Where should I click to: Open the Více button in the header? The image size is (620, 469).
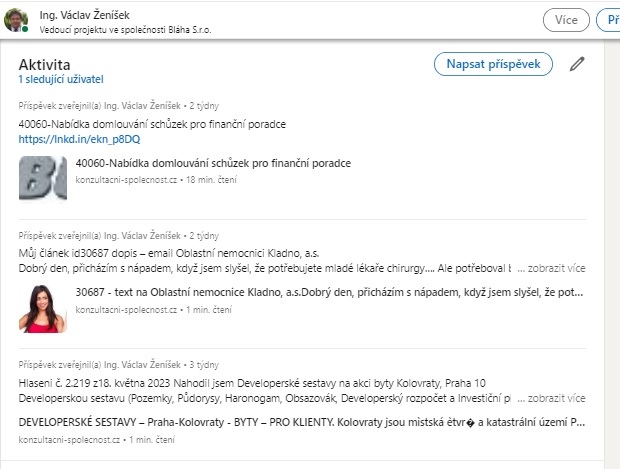(x=566, y=20)
